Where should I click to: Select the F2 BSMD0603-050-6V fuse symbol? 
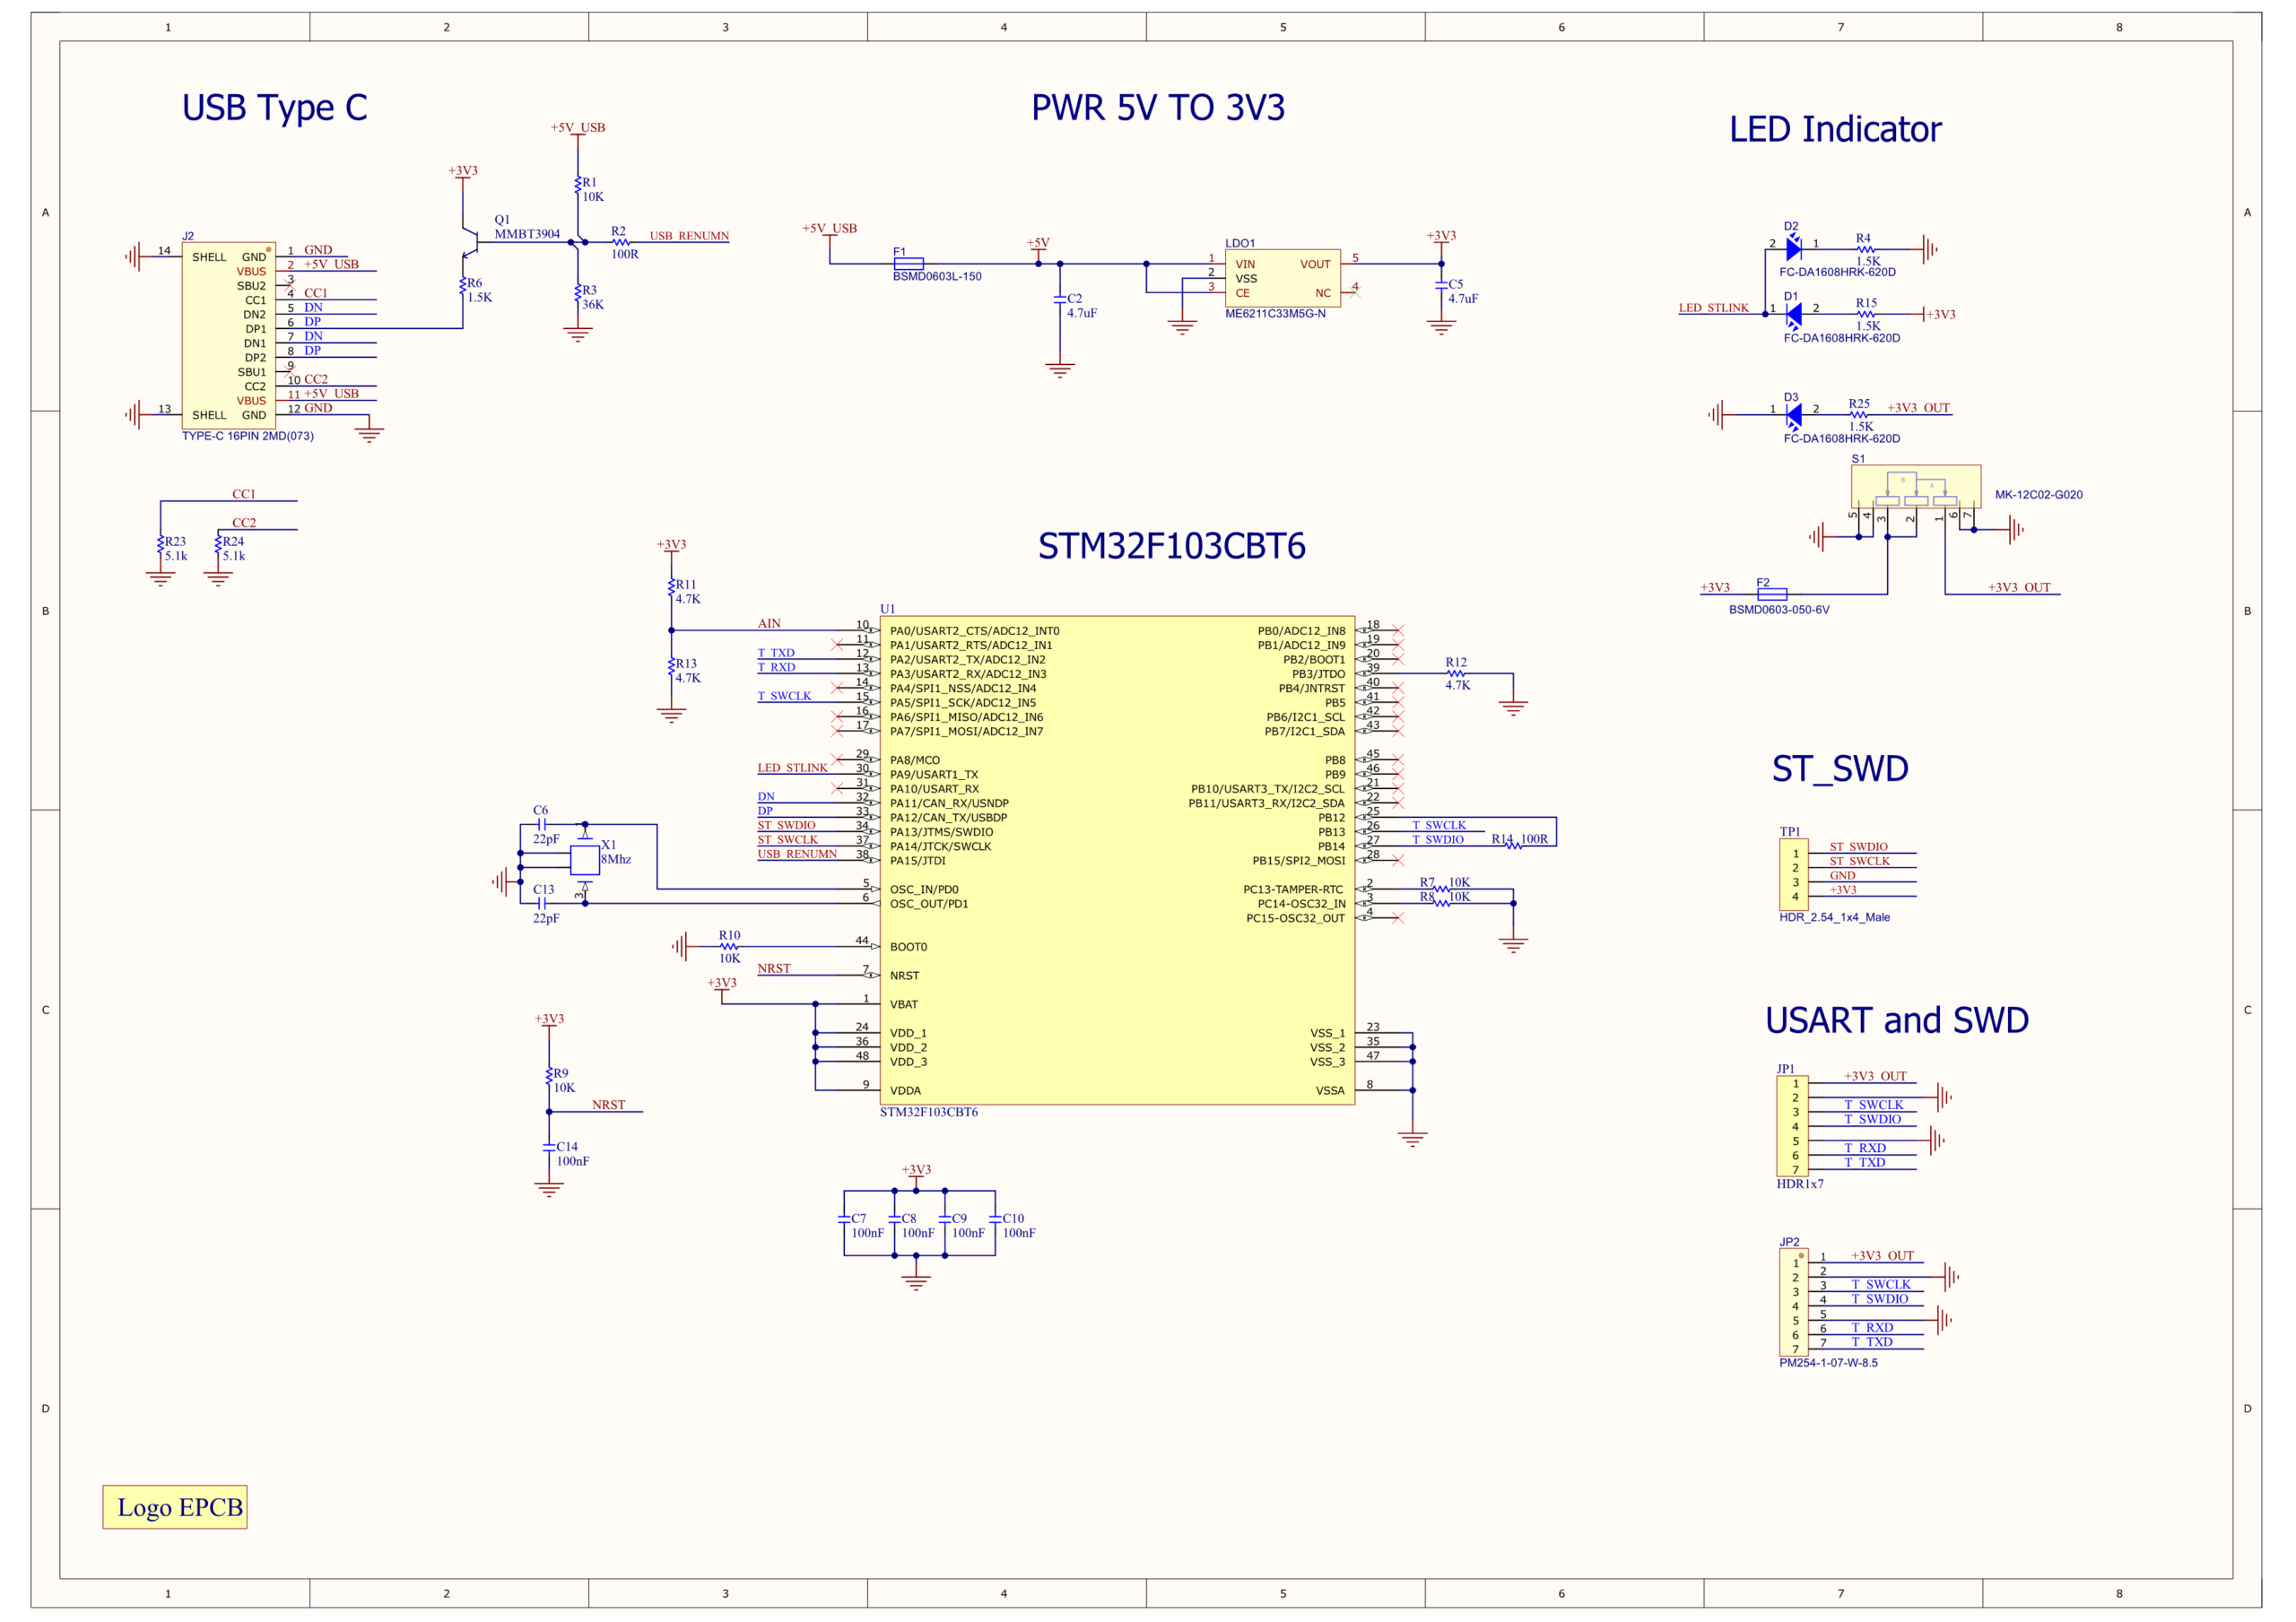pyautogui.click(x=1772, y=594)
